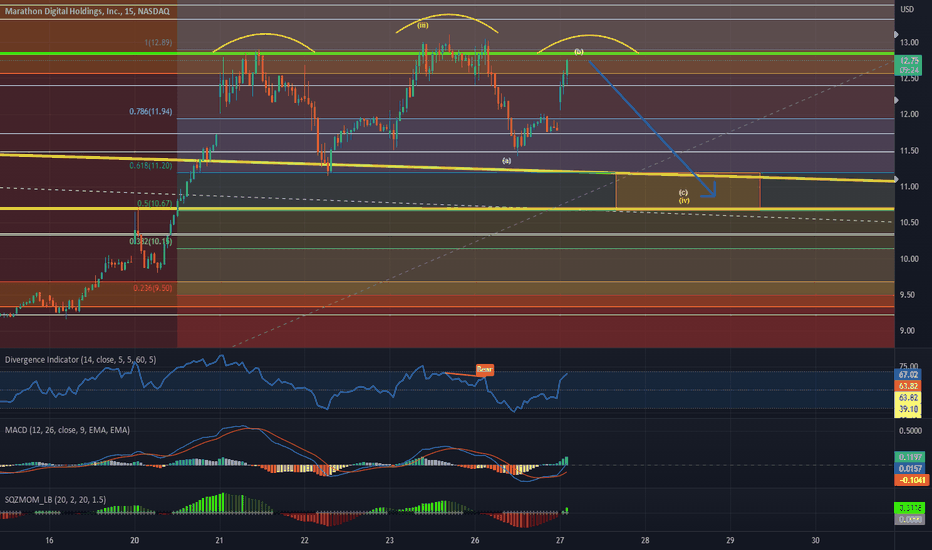The image size is (932, 550).
Task: Click 11.50 on the price axis
Action: 909,151
